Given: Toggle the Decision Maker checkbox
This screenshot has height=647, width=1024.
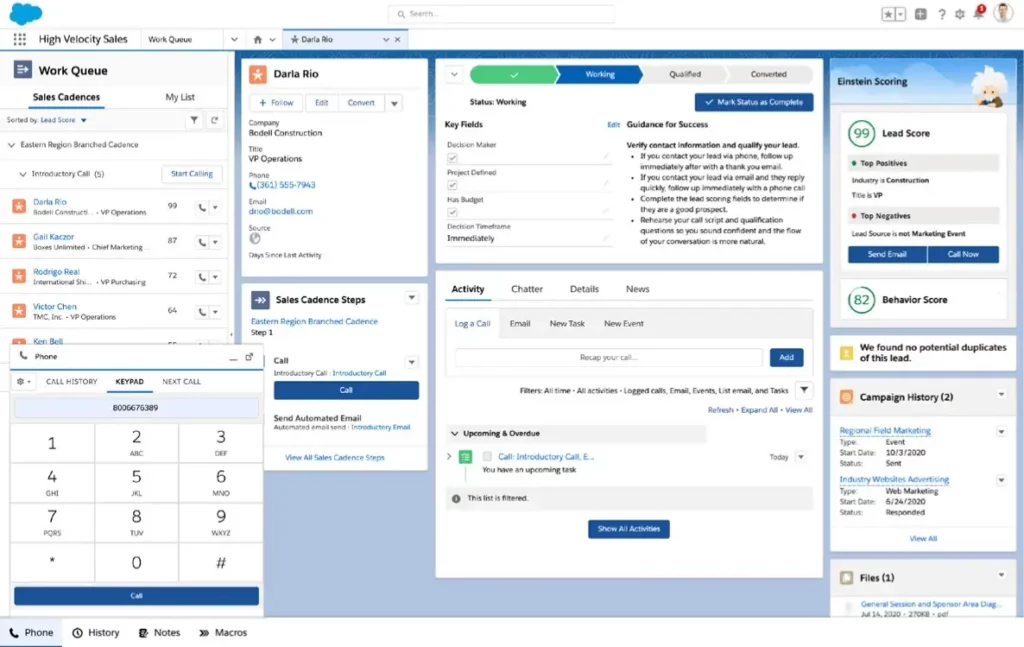Looking at the screenshot, I should tap(452, 158).
